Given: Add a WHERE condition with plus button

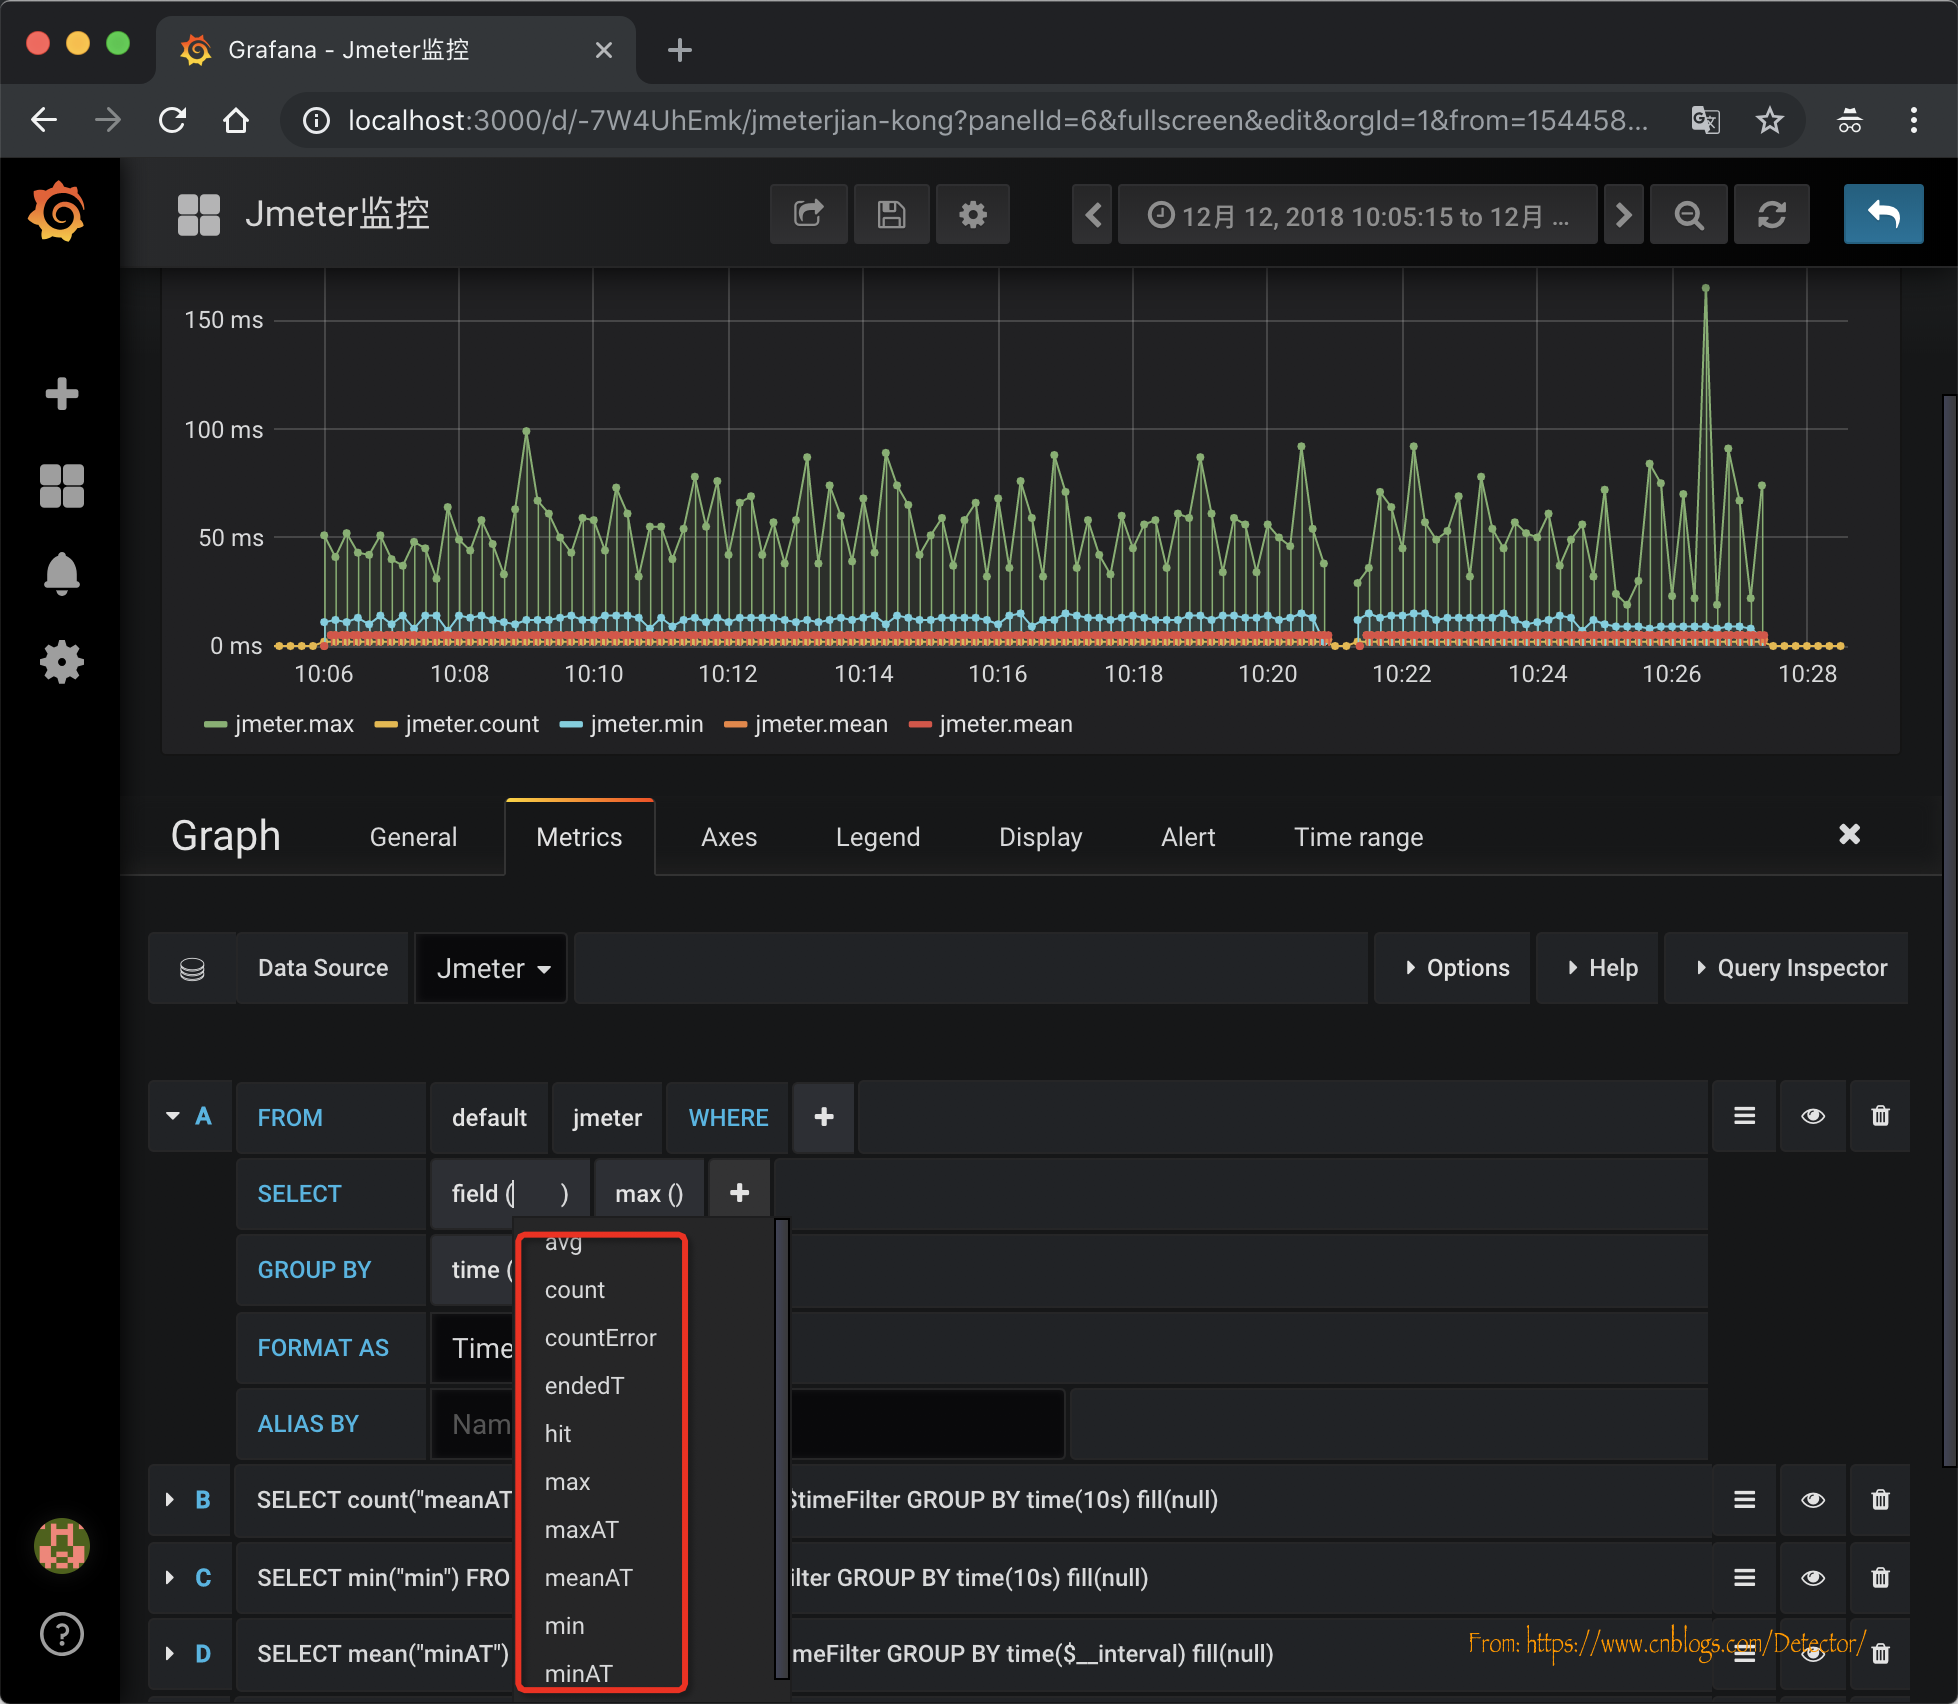Looking at the screenshot, I should tap(824, 1117).
